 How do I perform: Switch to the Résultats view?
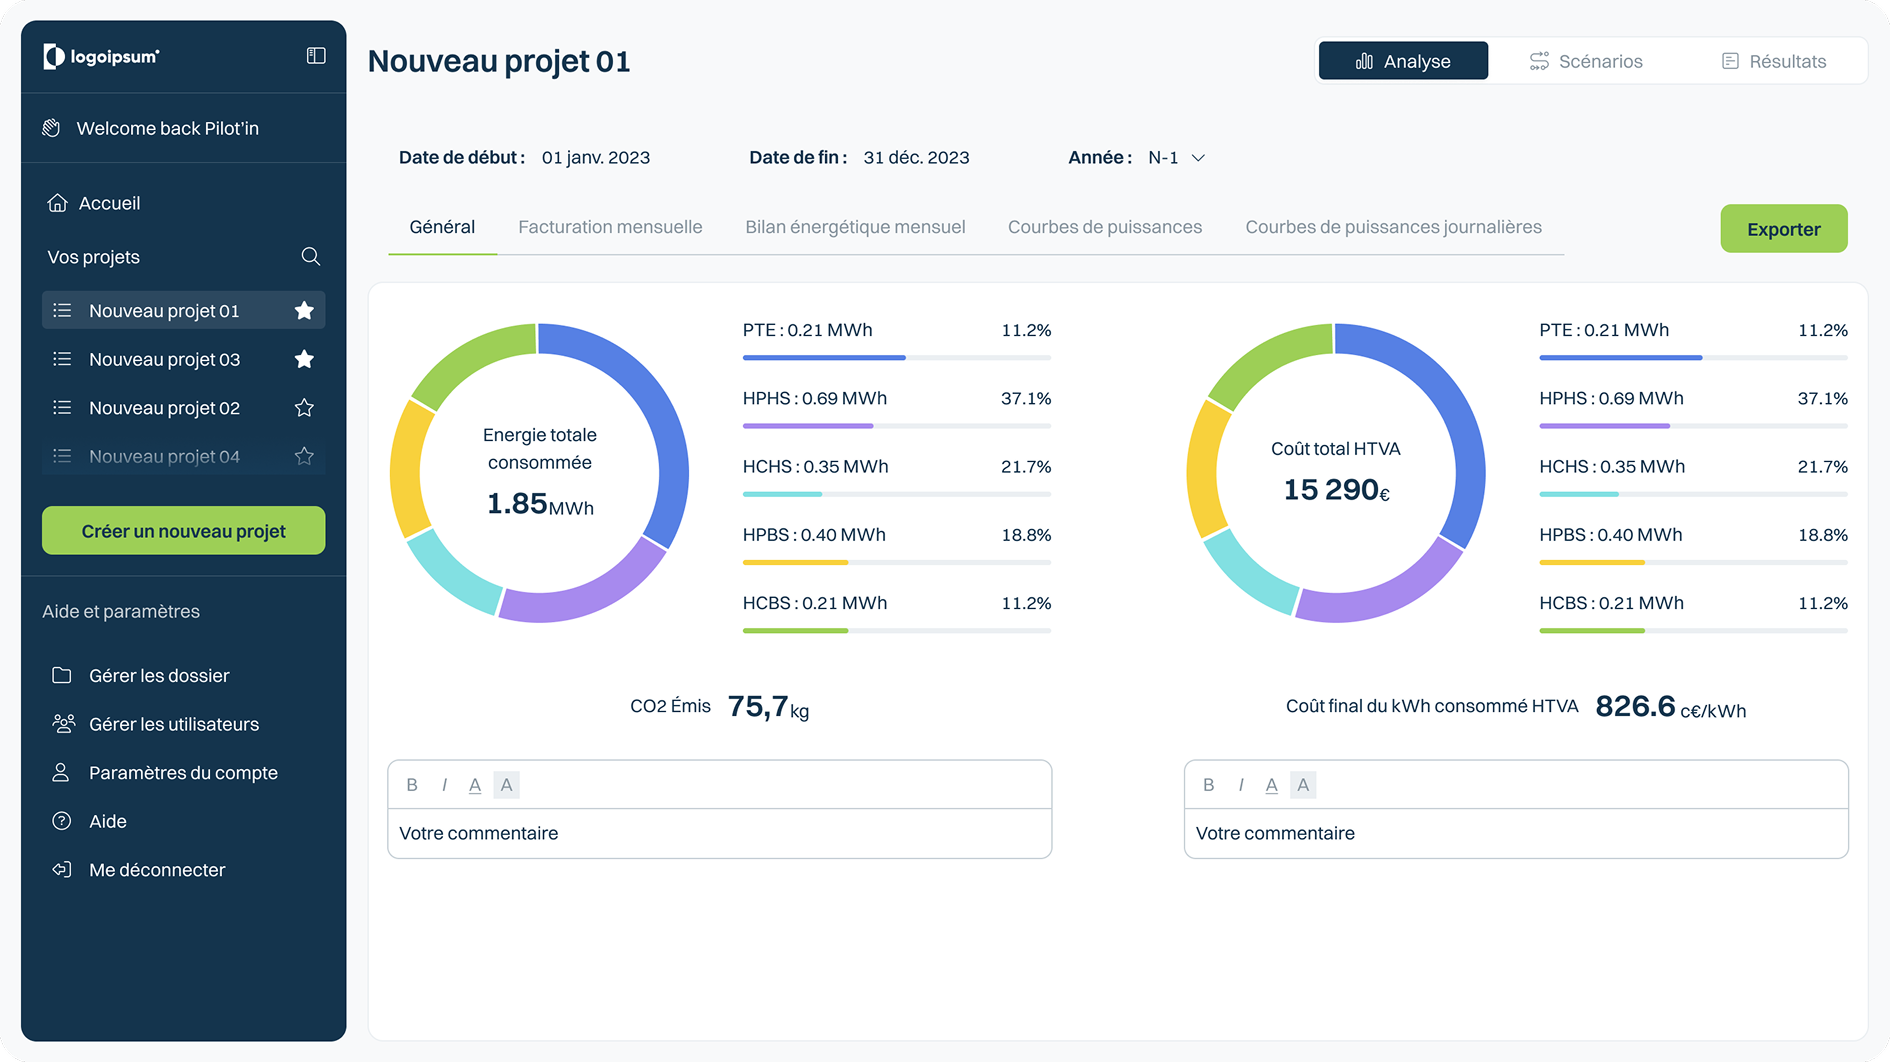pyautogui.click(x=1774, y=61)
